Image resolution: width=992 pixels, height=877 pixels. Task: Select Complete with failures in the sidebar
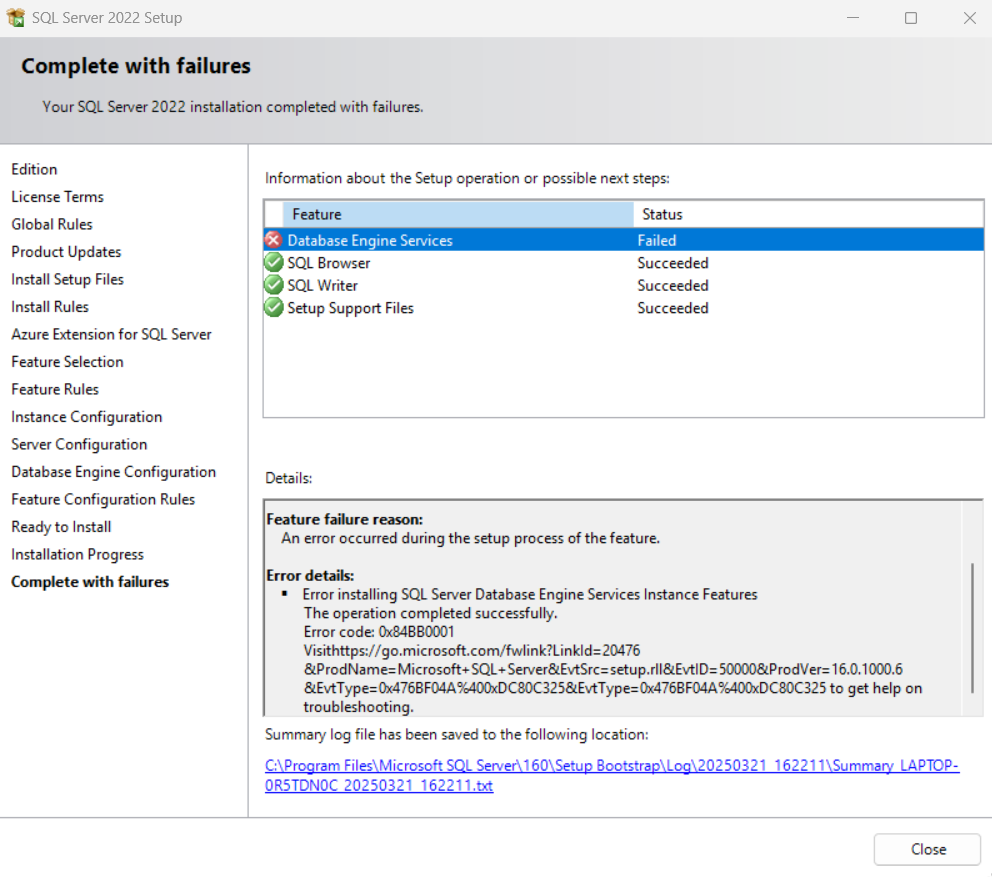click(x=89, y=581)
